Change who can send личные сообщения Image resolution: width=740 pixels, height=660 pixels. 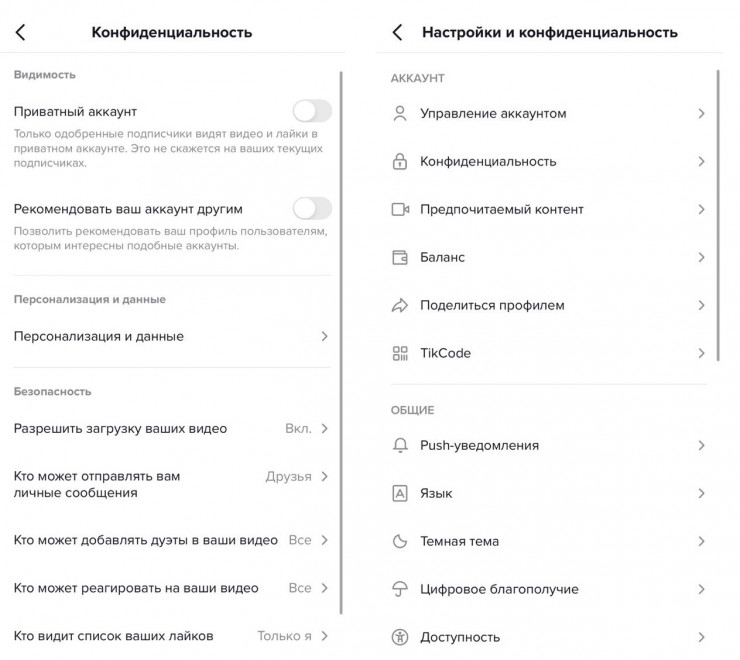[170, 484]
